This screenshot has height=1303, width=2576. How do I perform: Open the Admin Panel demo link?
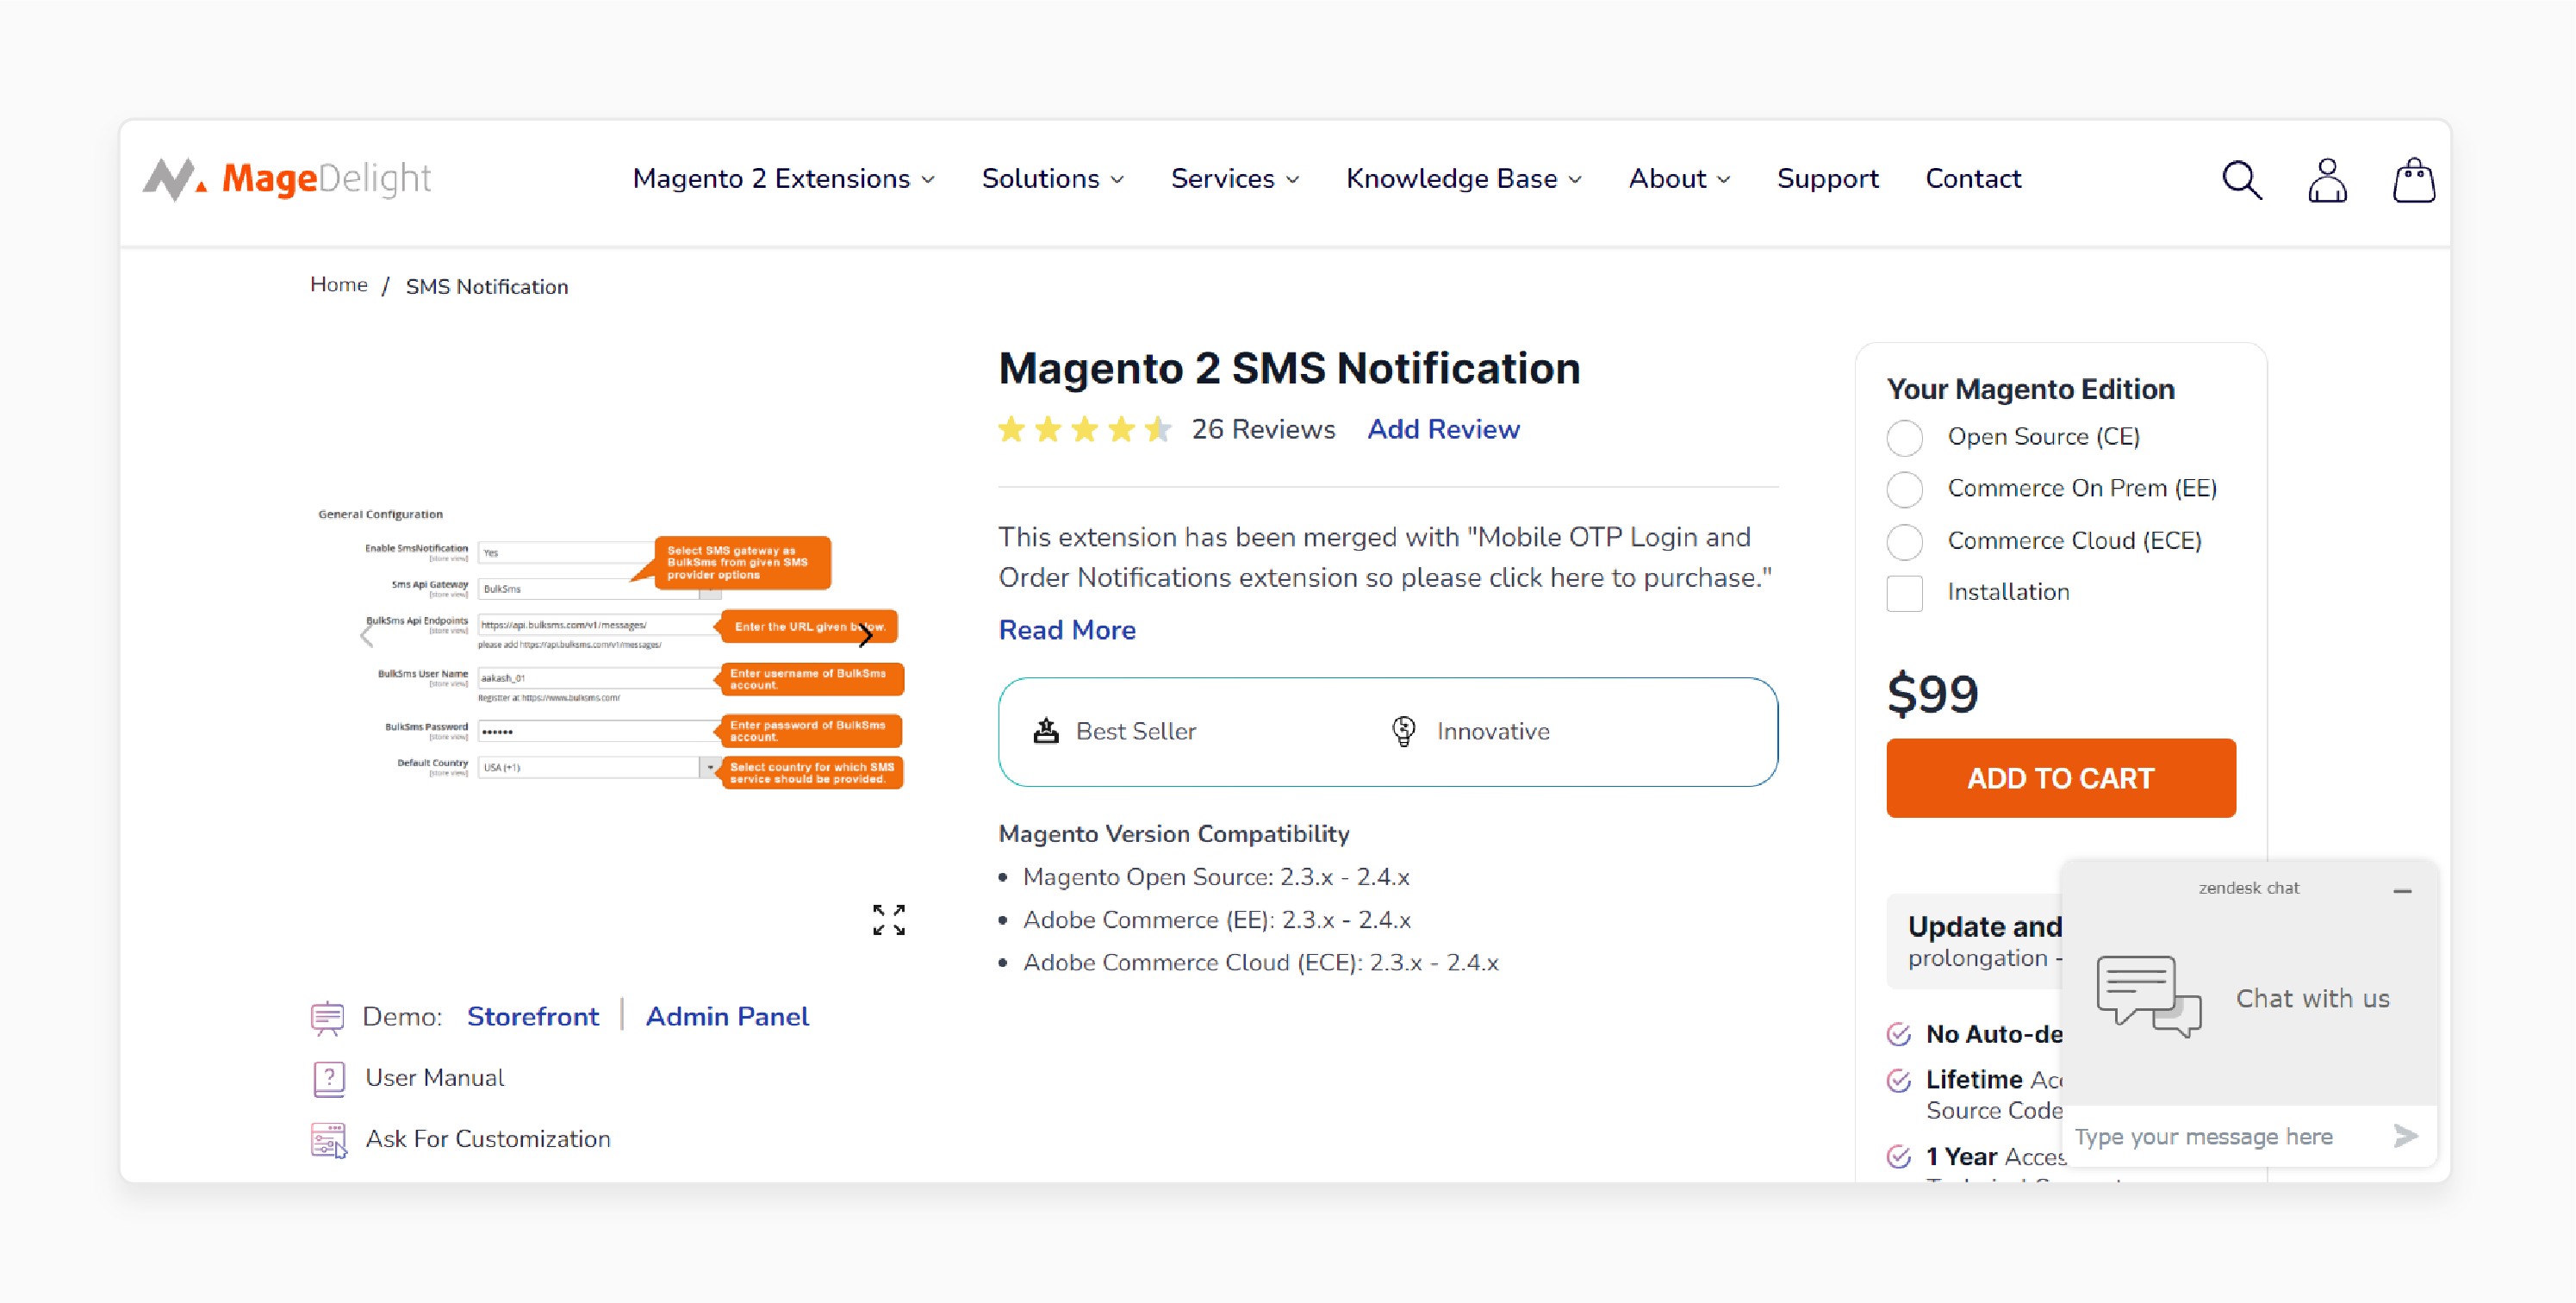pyautogui.click(x=727, y=1017)
